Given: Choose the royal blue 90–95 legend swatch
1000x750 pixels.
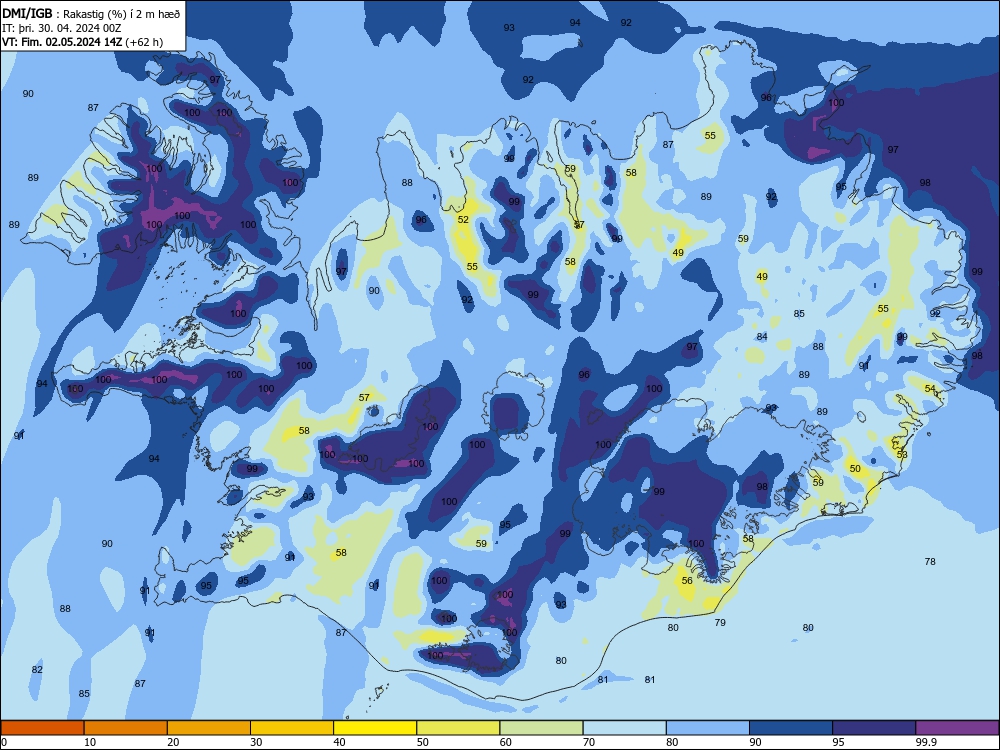Looking at the screenshot, I should pyautogui.click(x=791, y=728).
